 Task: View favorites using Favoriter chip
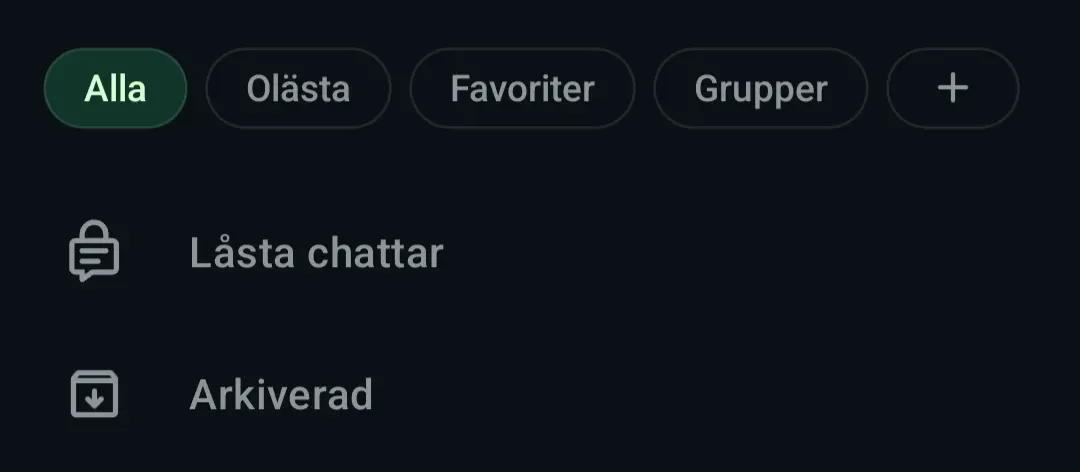pyautogui.click(x=522, y=88)
